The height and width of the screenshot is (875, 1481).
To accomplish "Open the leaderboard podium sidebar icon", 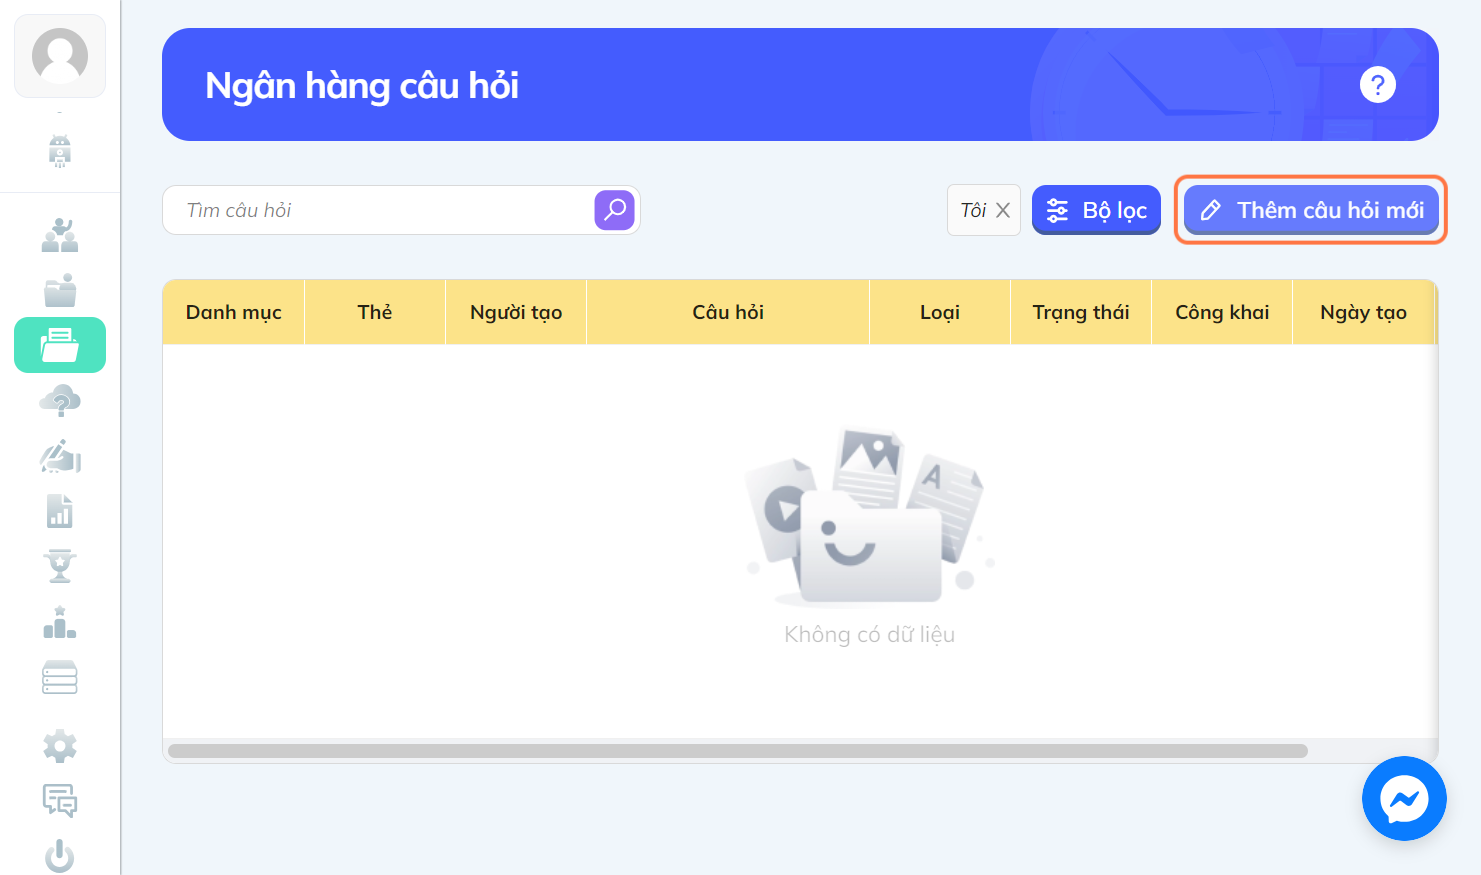I will point(60,622).
